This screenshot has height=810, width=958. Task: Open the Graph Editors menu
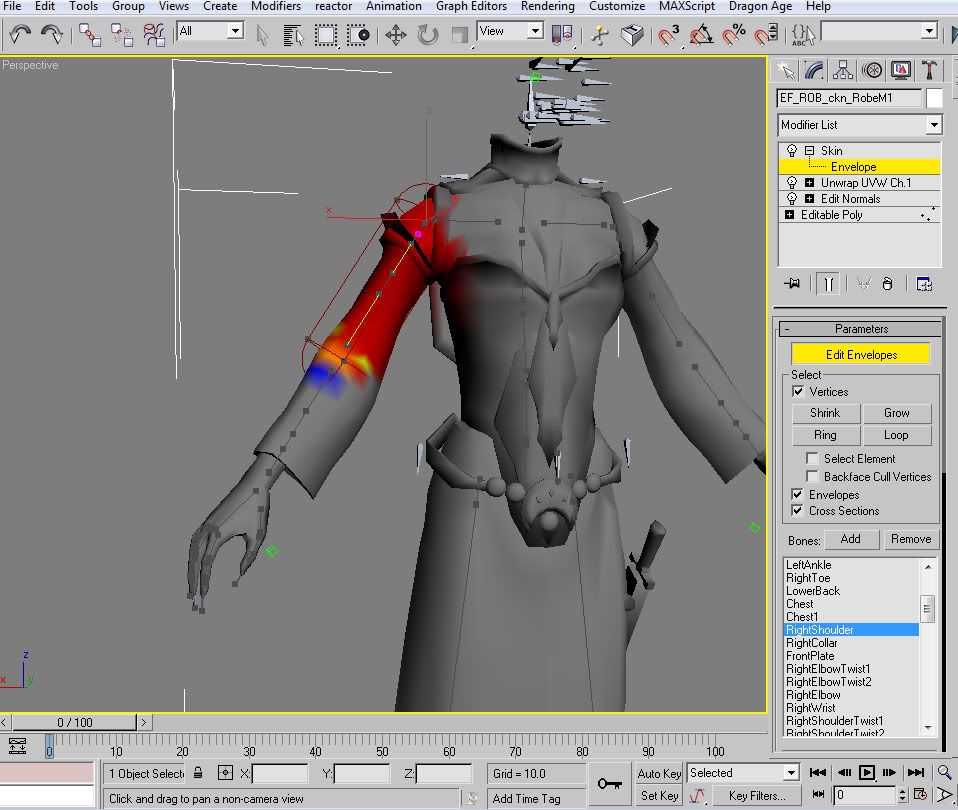coord(471,6)
